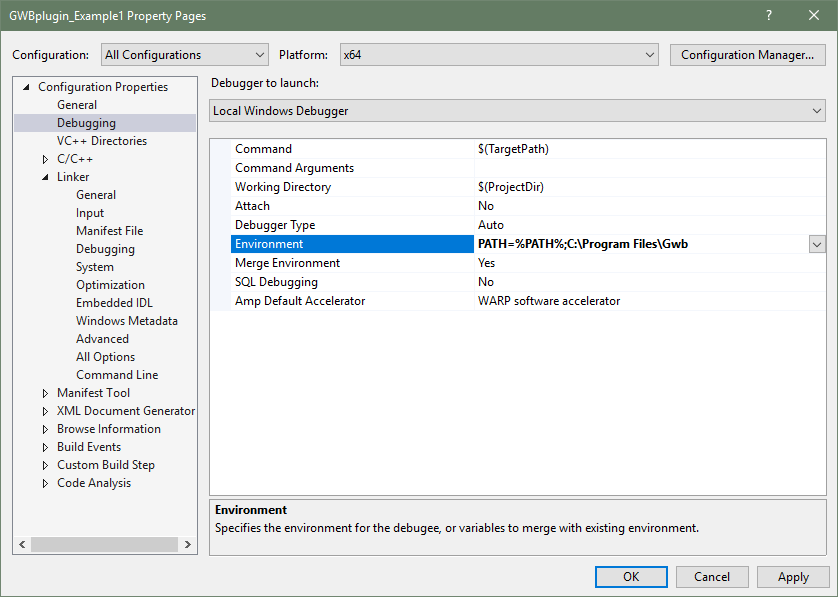
Task: Open the Platform x64 dropdown
Action: click(499, 55)
